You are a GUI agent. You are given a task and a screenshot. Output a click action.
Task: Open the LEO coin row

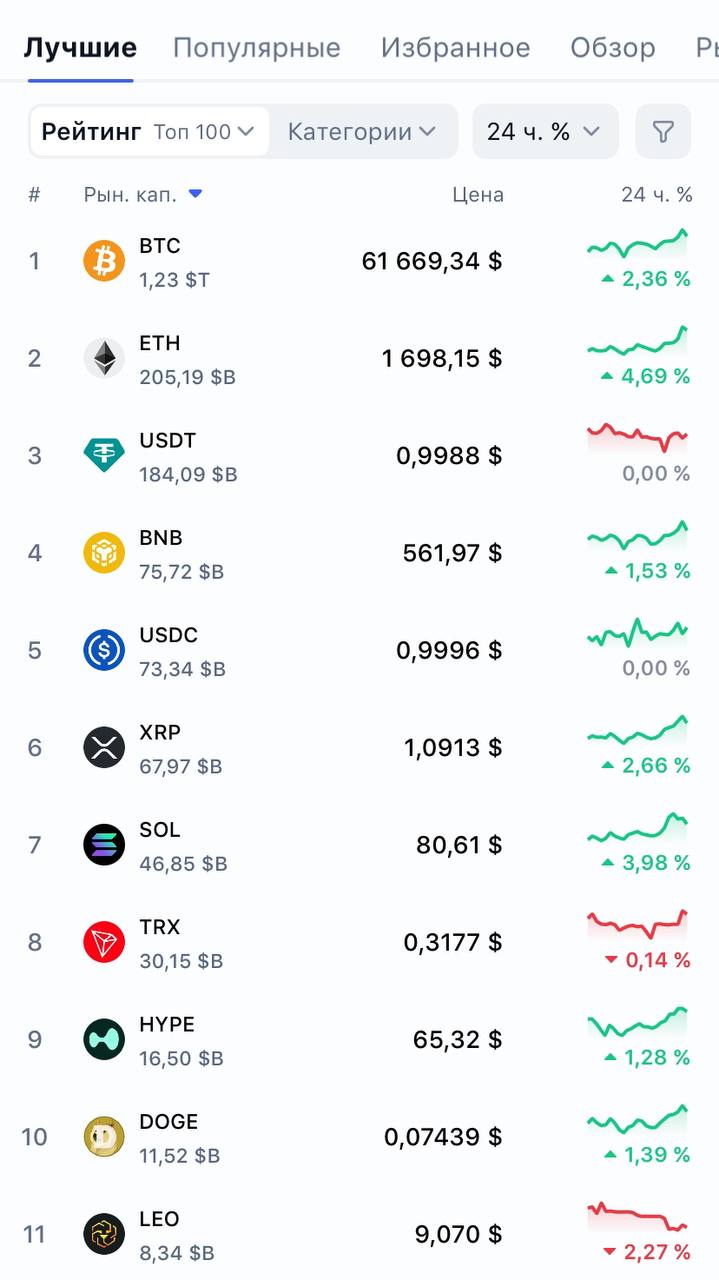(x=359, y=1234)
